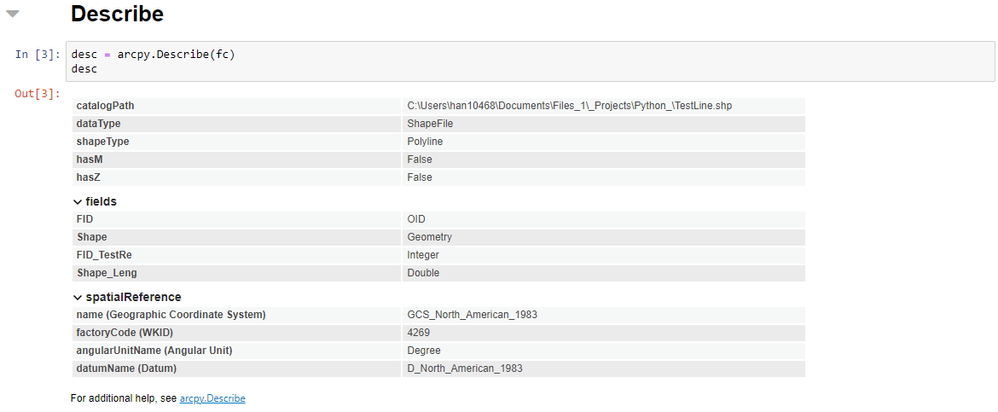The height and width of the screenshot is (412, 998).
Task: Click the Out[3] output prompt
Action: click(x=37, y=94)
